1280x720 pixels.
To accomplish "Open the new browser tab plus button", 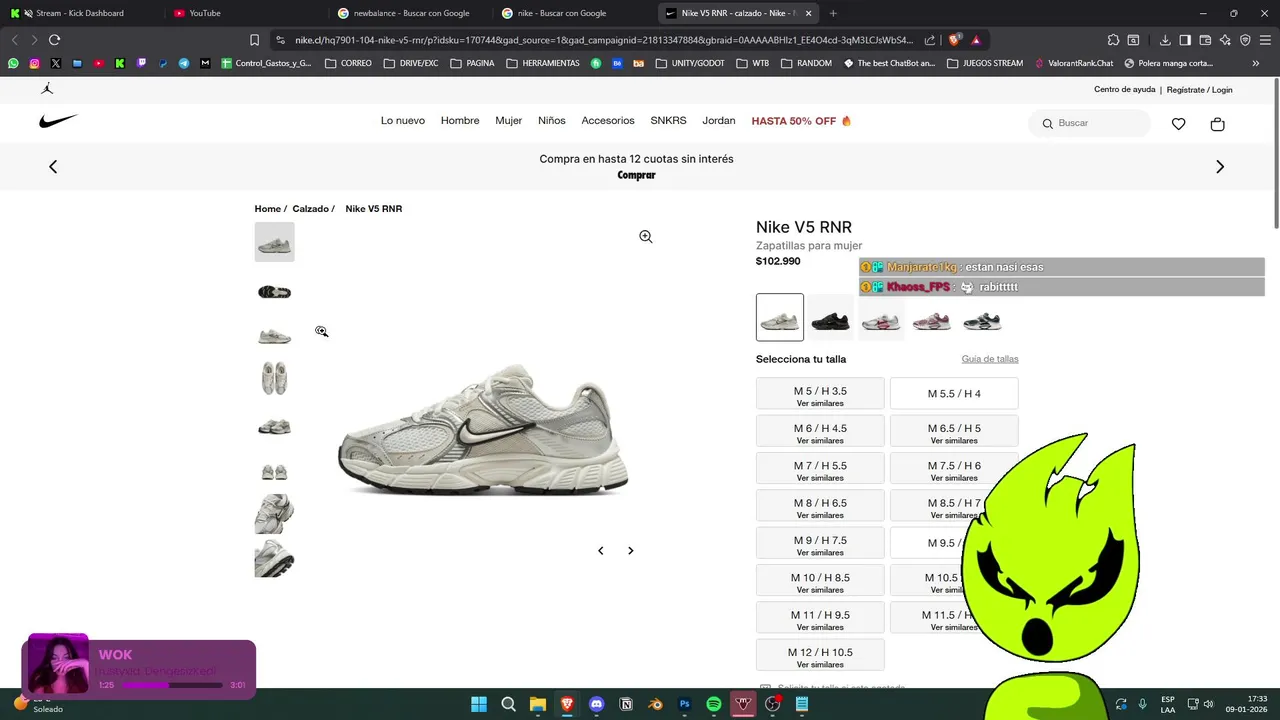I will [x=833, y=13].
